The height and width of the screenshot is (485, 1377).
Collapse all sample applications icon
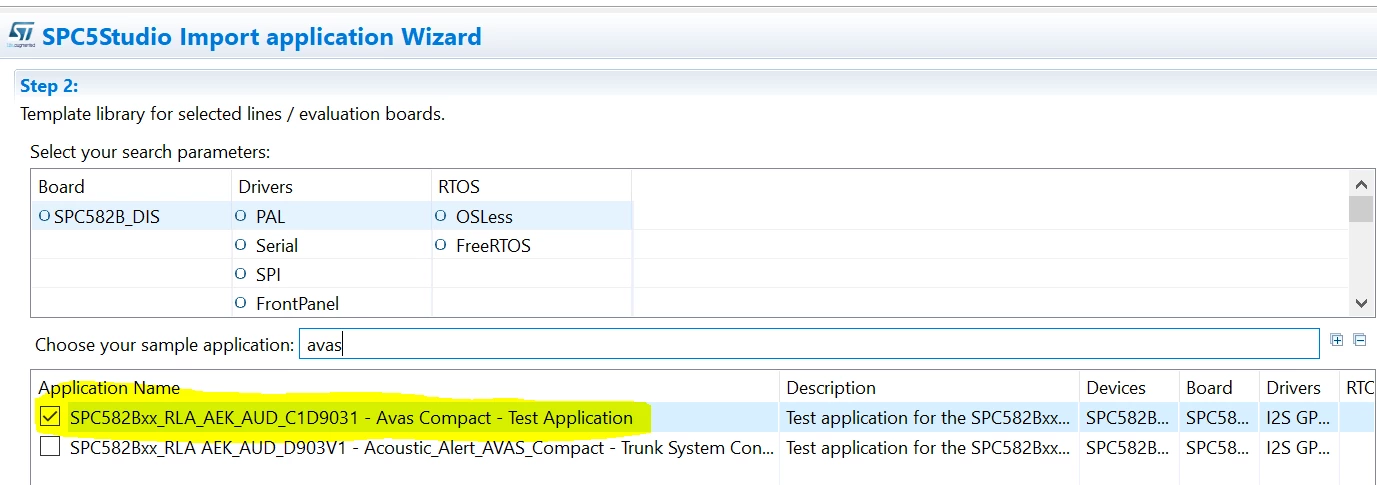(1359, 340)
